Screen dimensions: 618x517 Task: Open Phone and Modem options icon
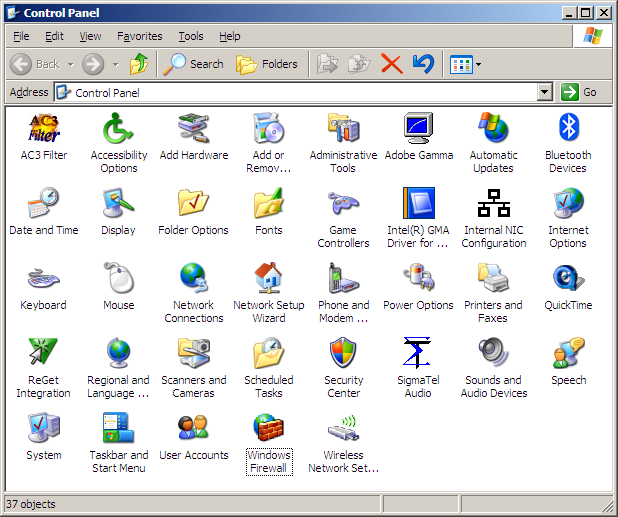(343, 278)
